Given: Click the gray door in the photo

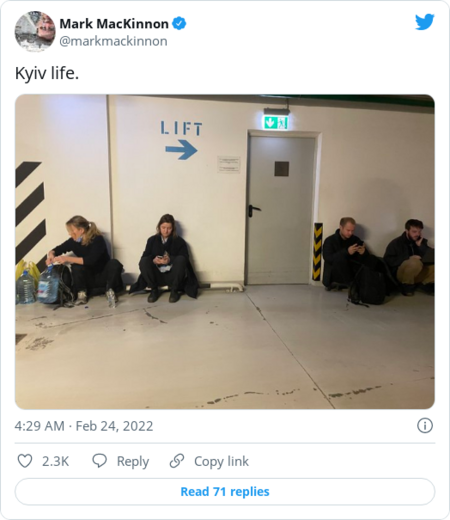Looking at the screenshot, I should point(280,209).
